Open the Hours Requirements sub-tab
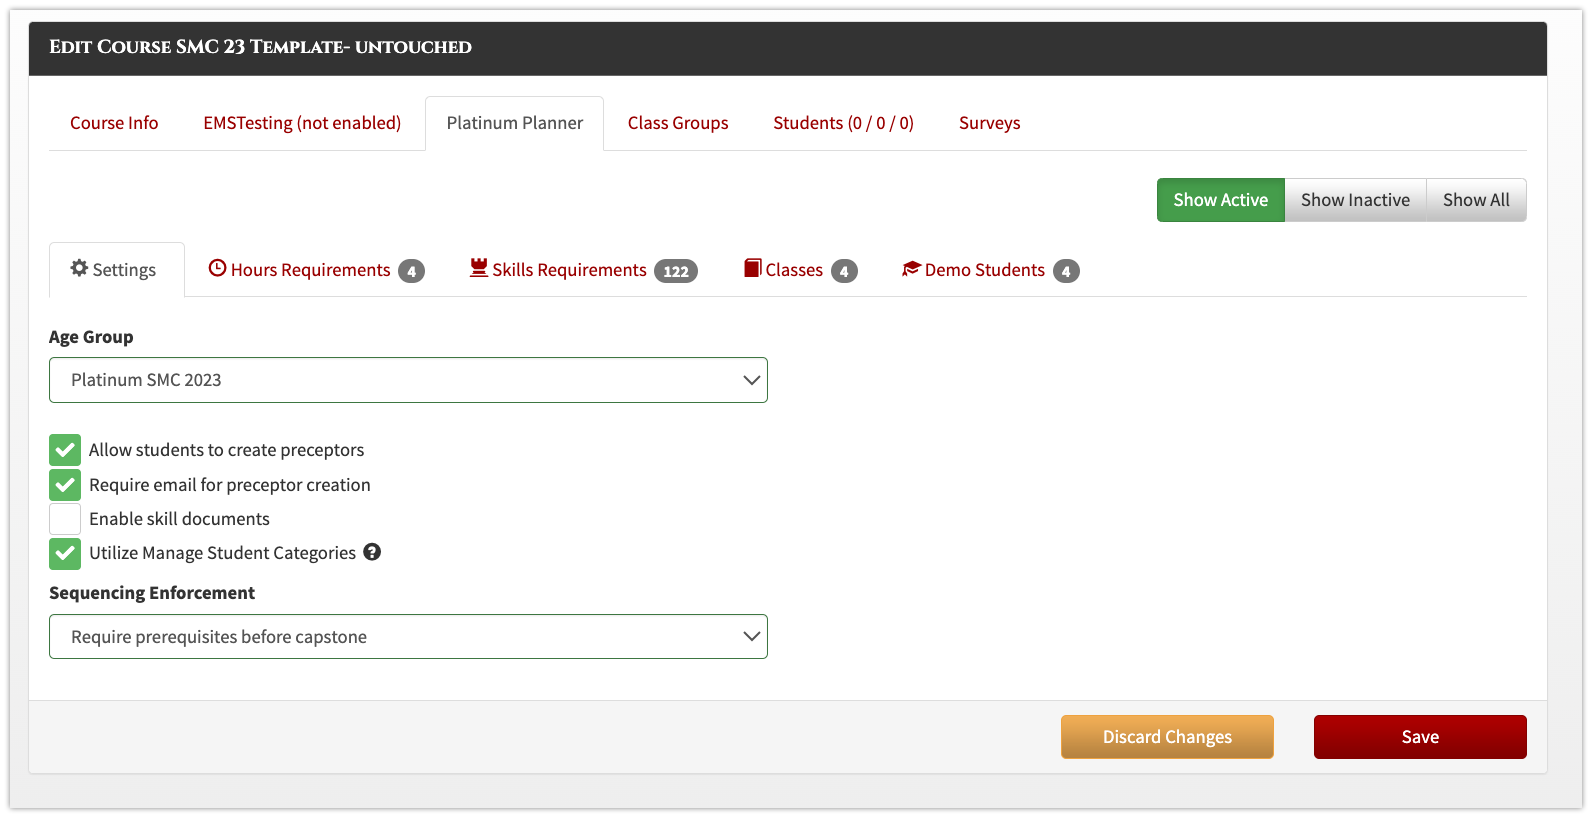The image size is (1592, 818). click(x=316, y=270)
